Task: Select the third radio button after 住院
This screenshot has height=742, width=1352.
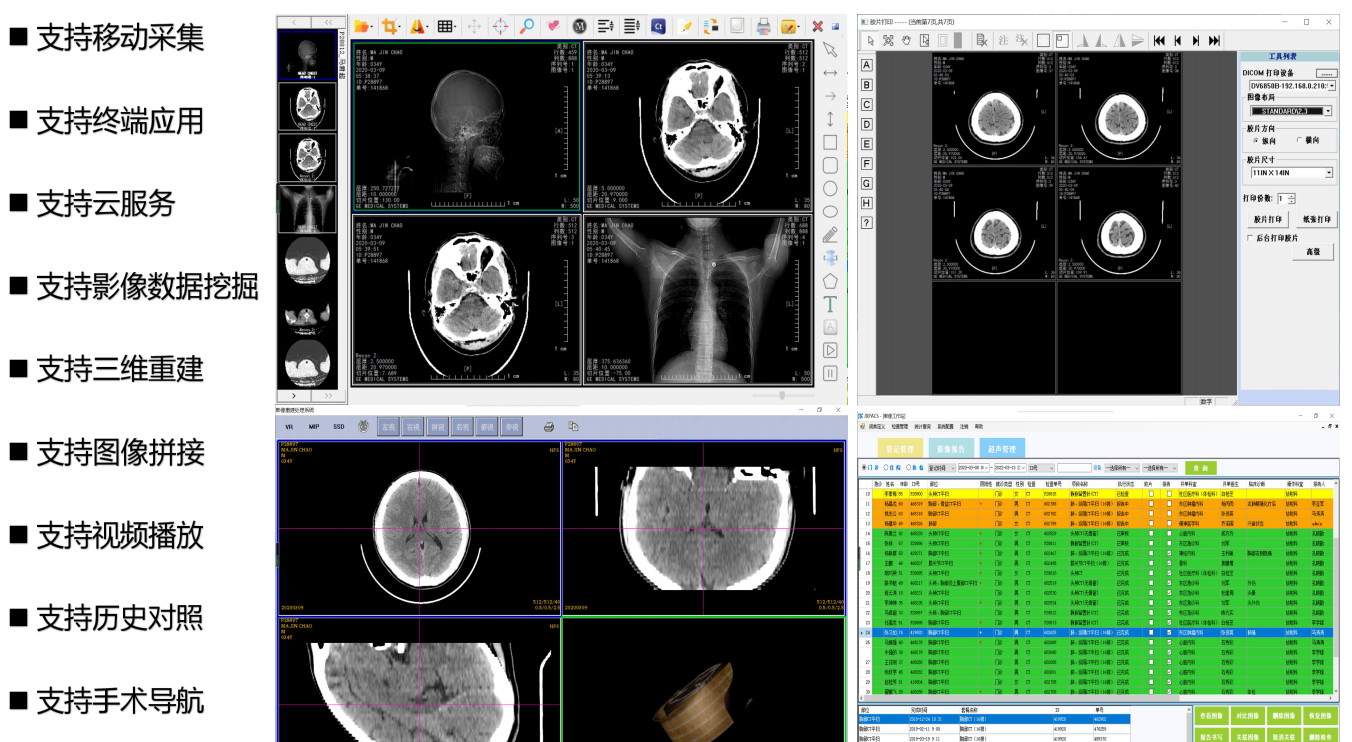Action: tap(909, 468)
